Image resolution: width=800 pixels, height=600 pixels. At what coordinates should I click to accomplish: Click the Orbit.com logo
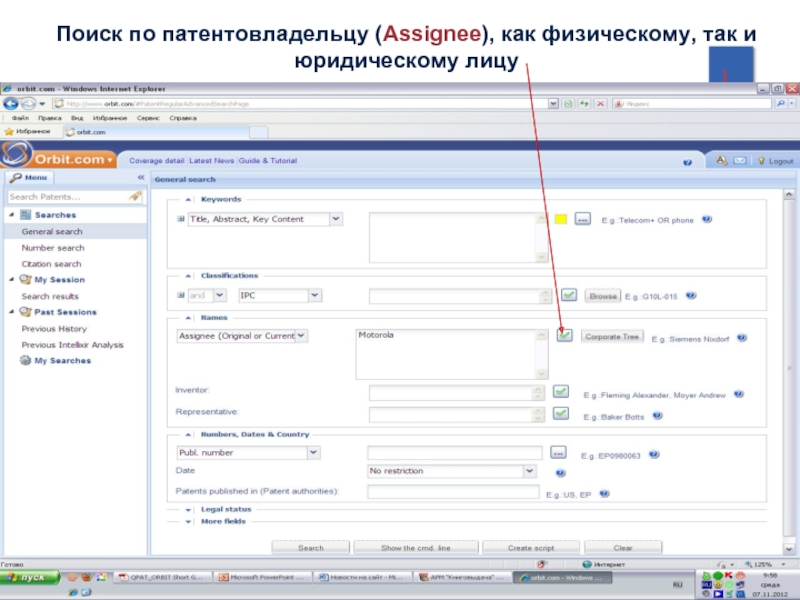(x=58, y=159)
